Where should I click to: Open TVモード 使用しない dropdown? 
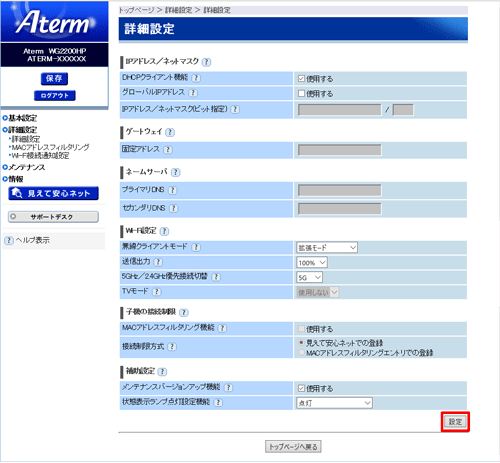(x=318, y=292)
